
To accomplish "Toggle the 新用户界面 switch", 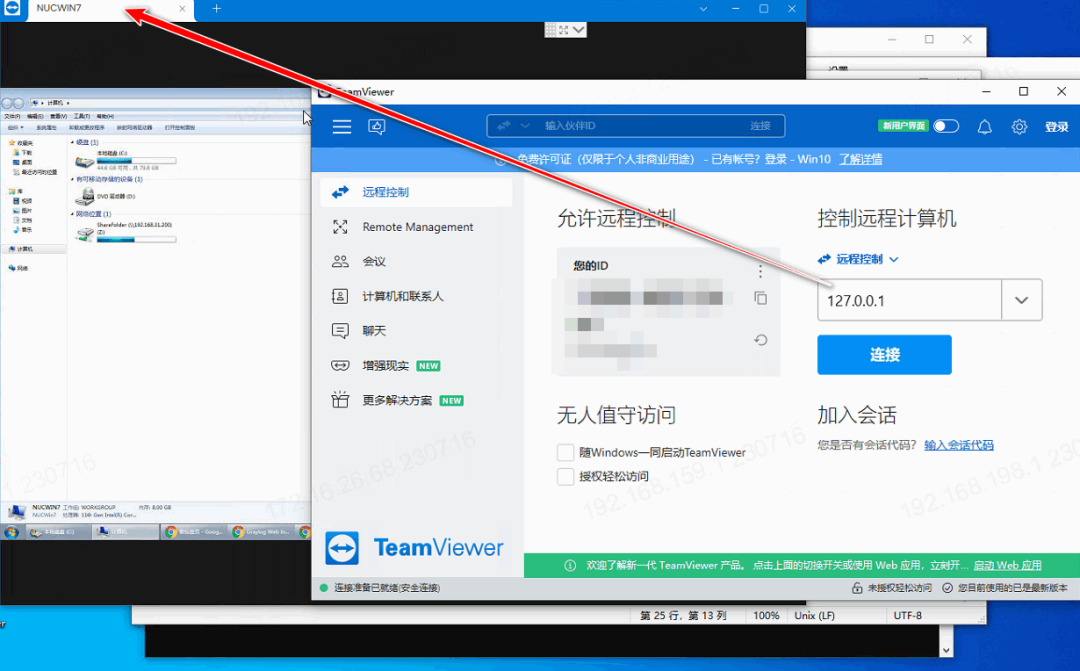I will coord(945,126).
